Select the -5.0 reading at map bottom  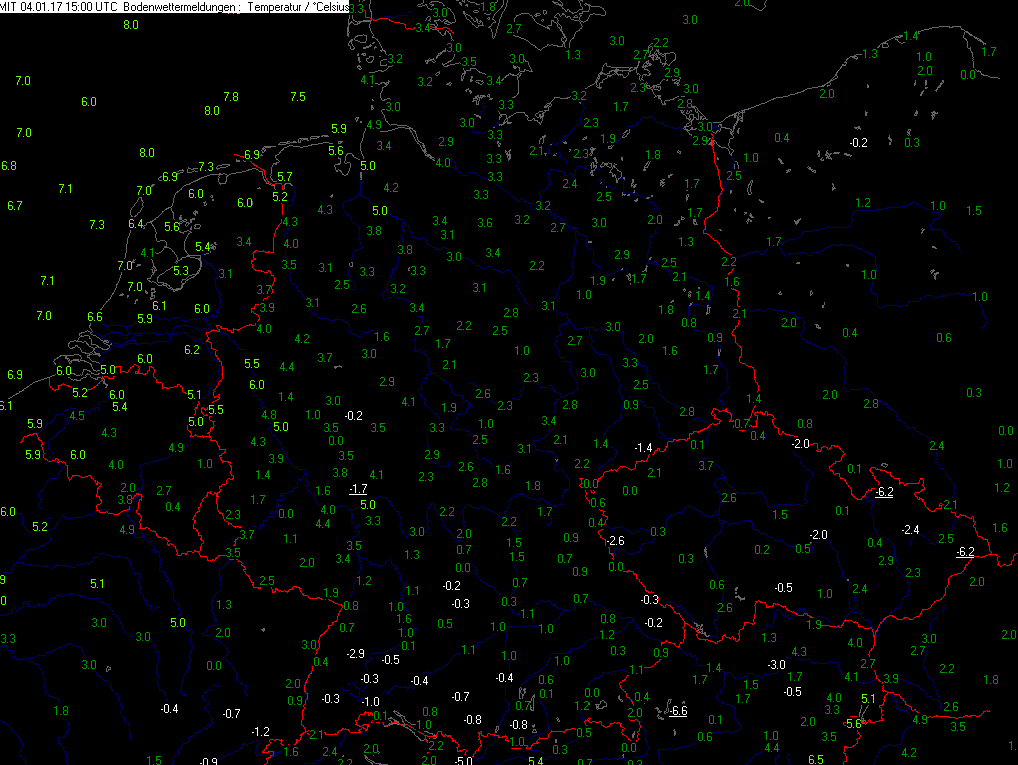[462, 760]
